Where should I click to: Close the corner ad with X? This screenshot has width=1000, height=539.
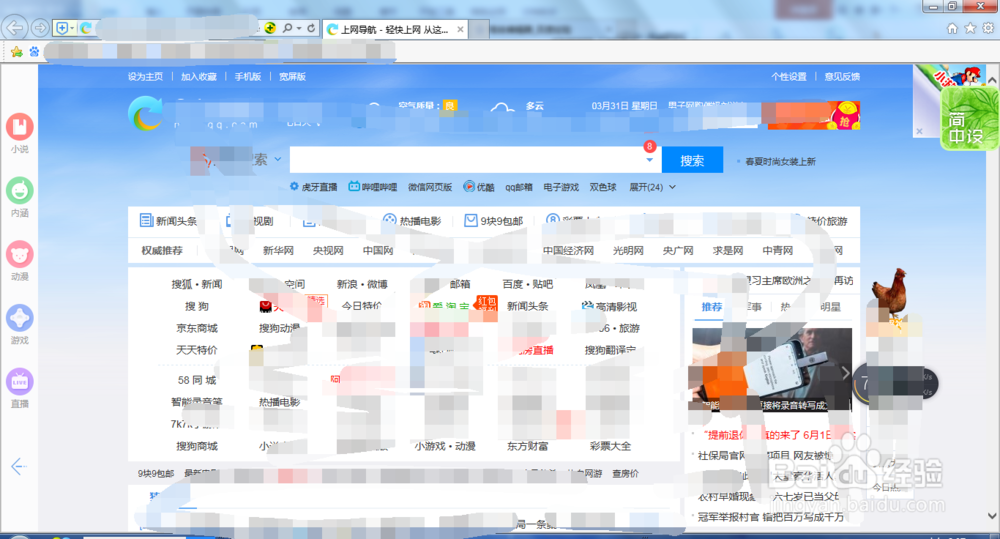[919, 131]
